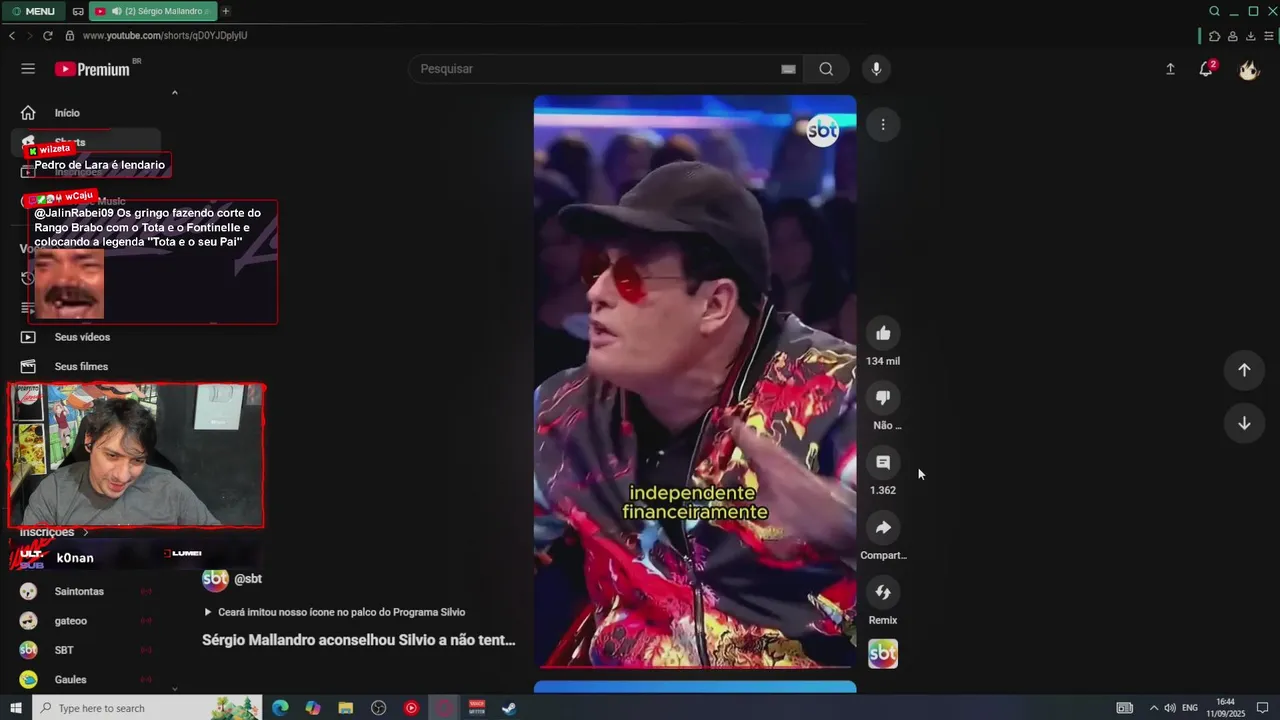Image resolution: width=1280 pixels, height=720 pixels.
Task: Open YouTube Music from the taskbar
Action: point(411,708)
